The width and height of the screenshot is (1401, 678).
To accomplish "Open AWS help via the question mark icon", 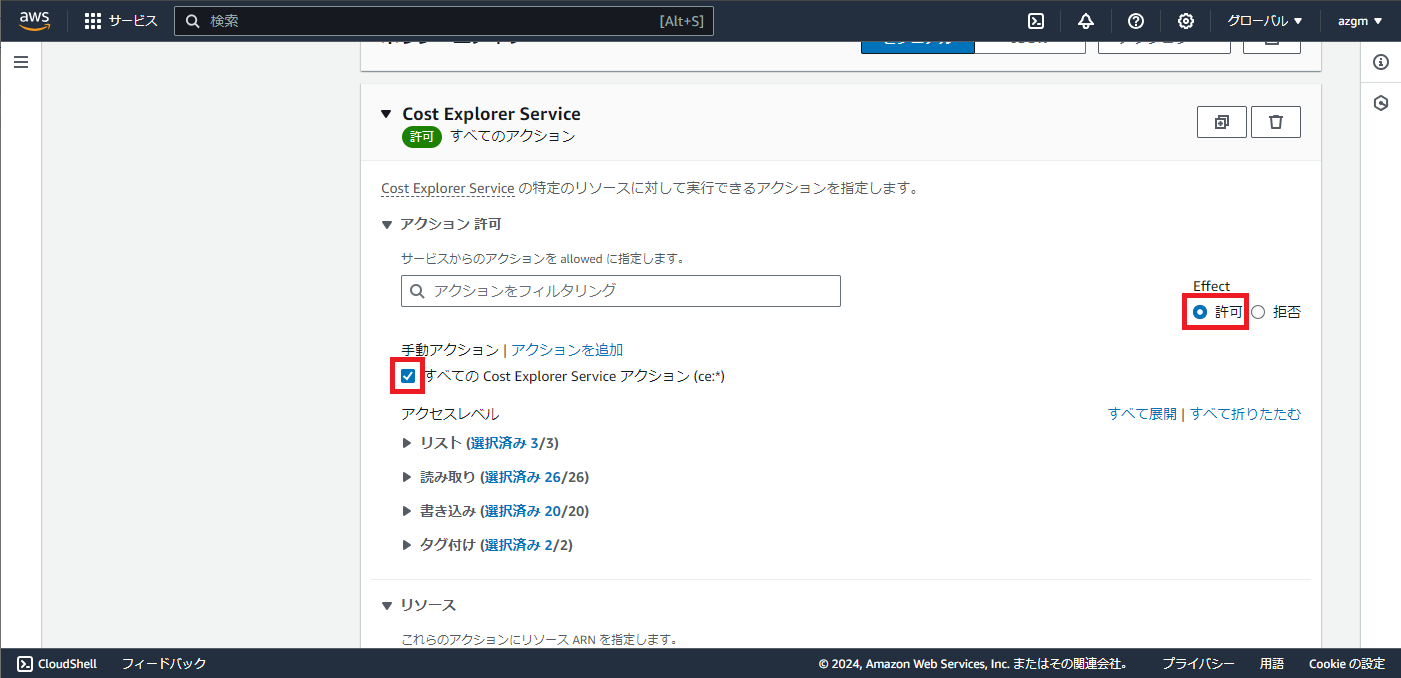I will point(1135,20).
